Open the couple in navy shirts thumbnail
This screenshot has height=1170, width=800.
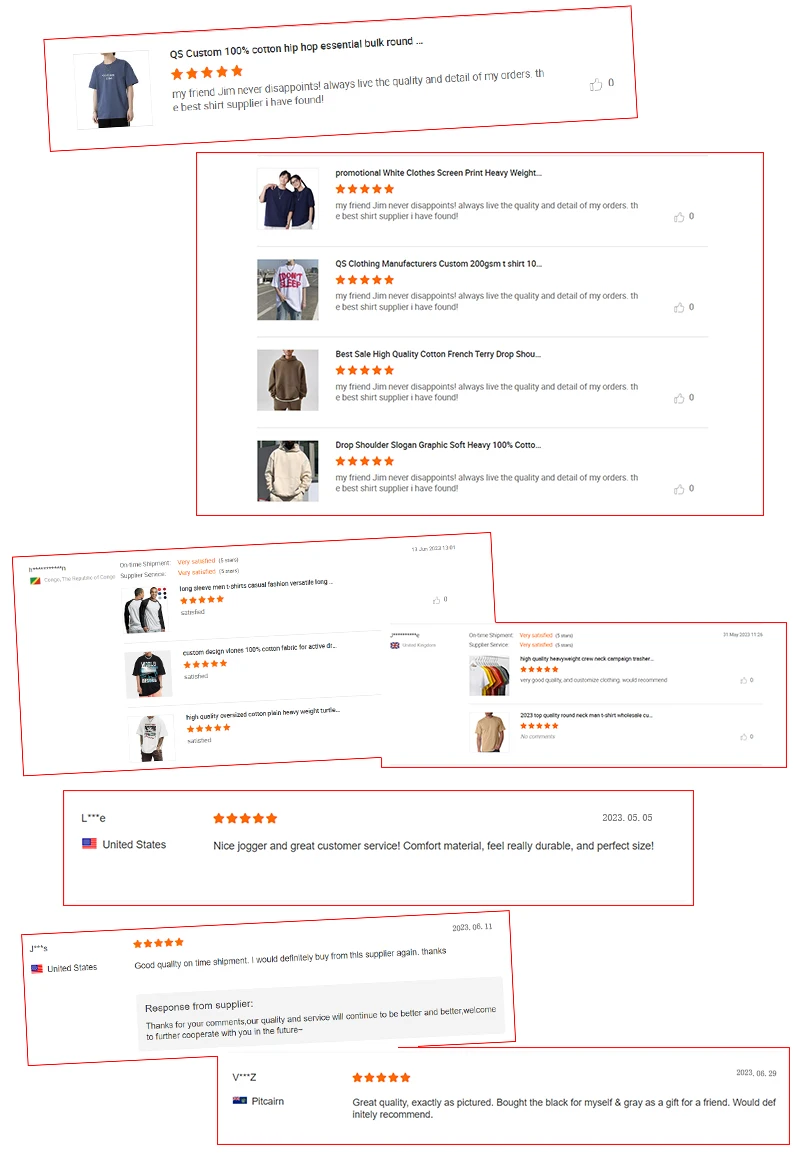pyautogui.click(x=287, y=198)
